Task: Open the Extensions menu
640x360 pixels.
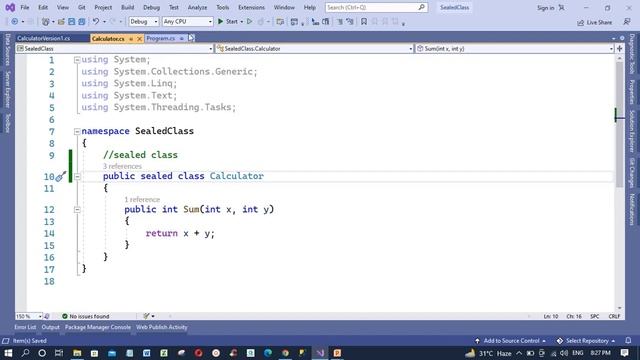Action: point(251,7)
